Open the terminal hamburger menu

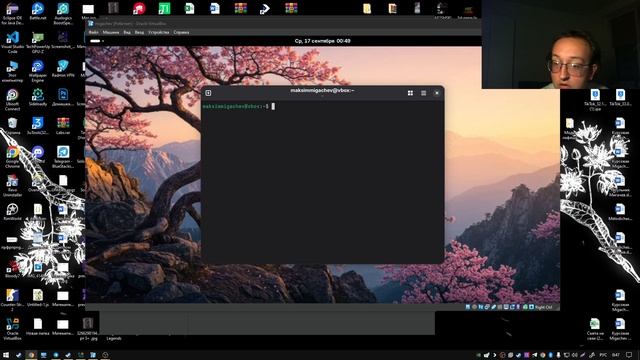(424, 93)
